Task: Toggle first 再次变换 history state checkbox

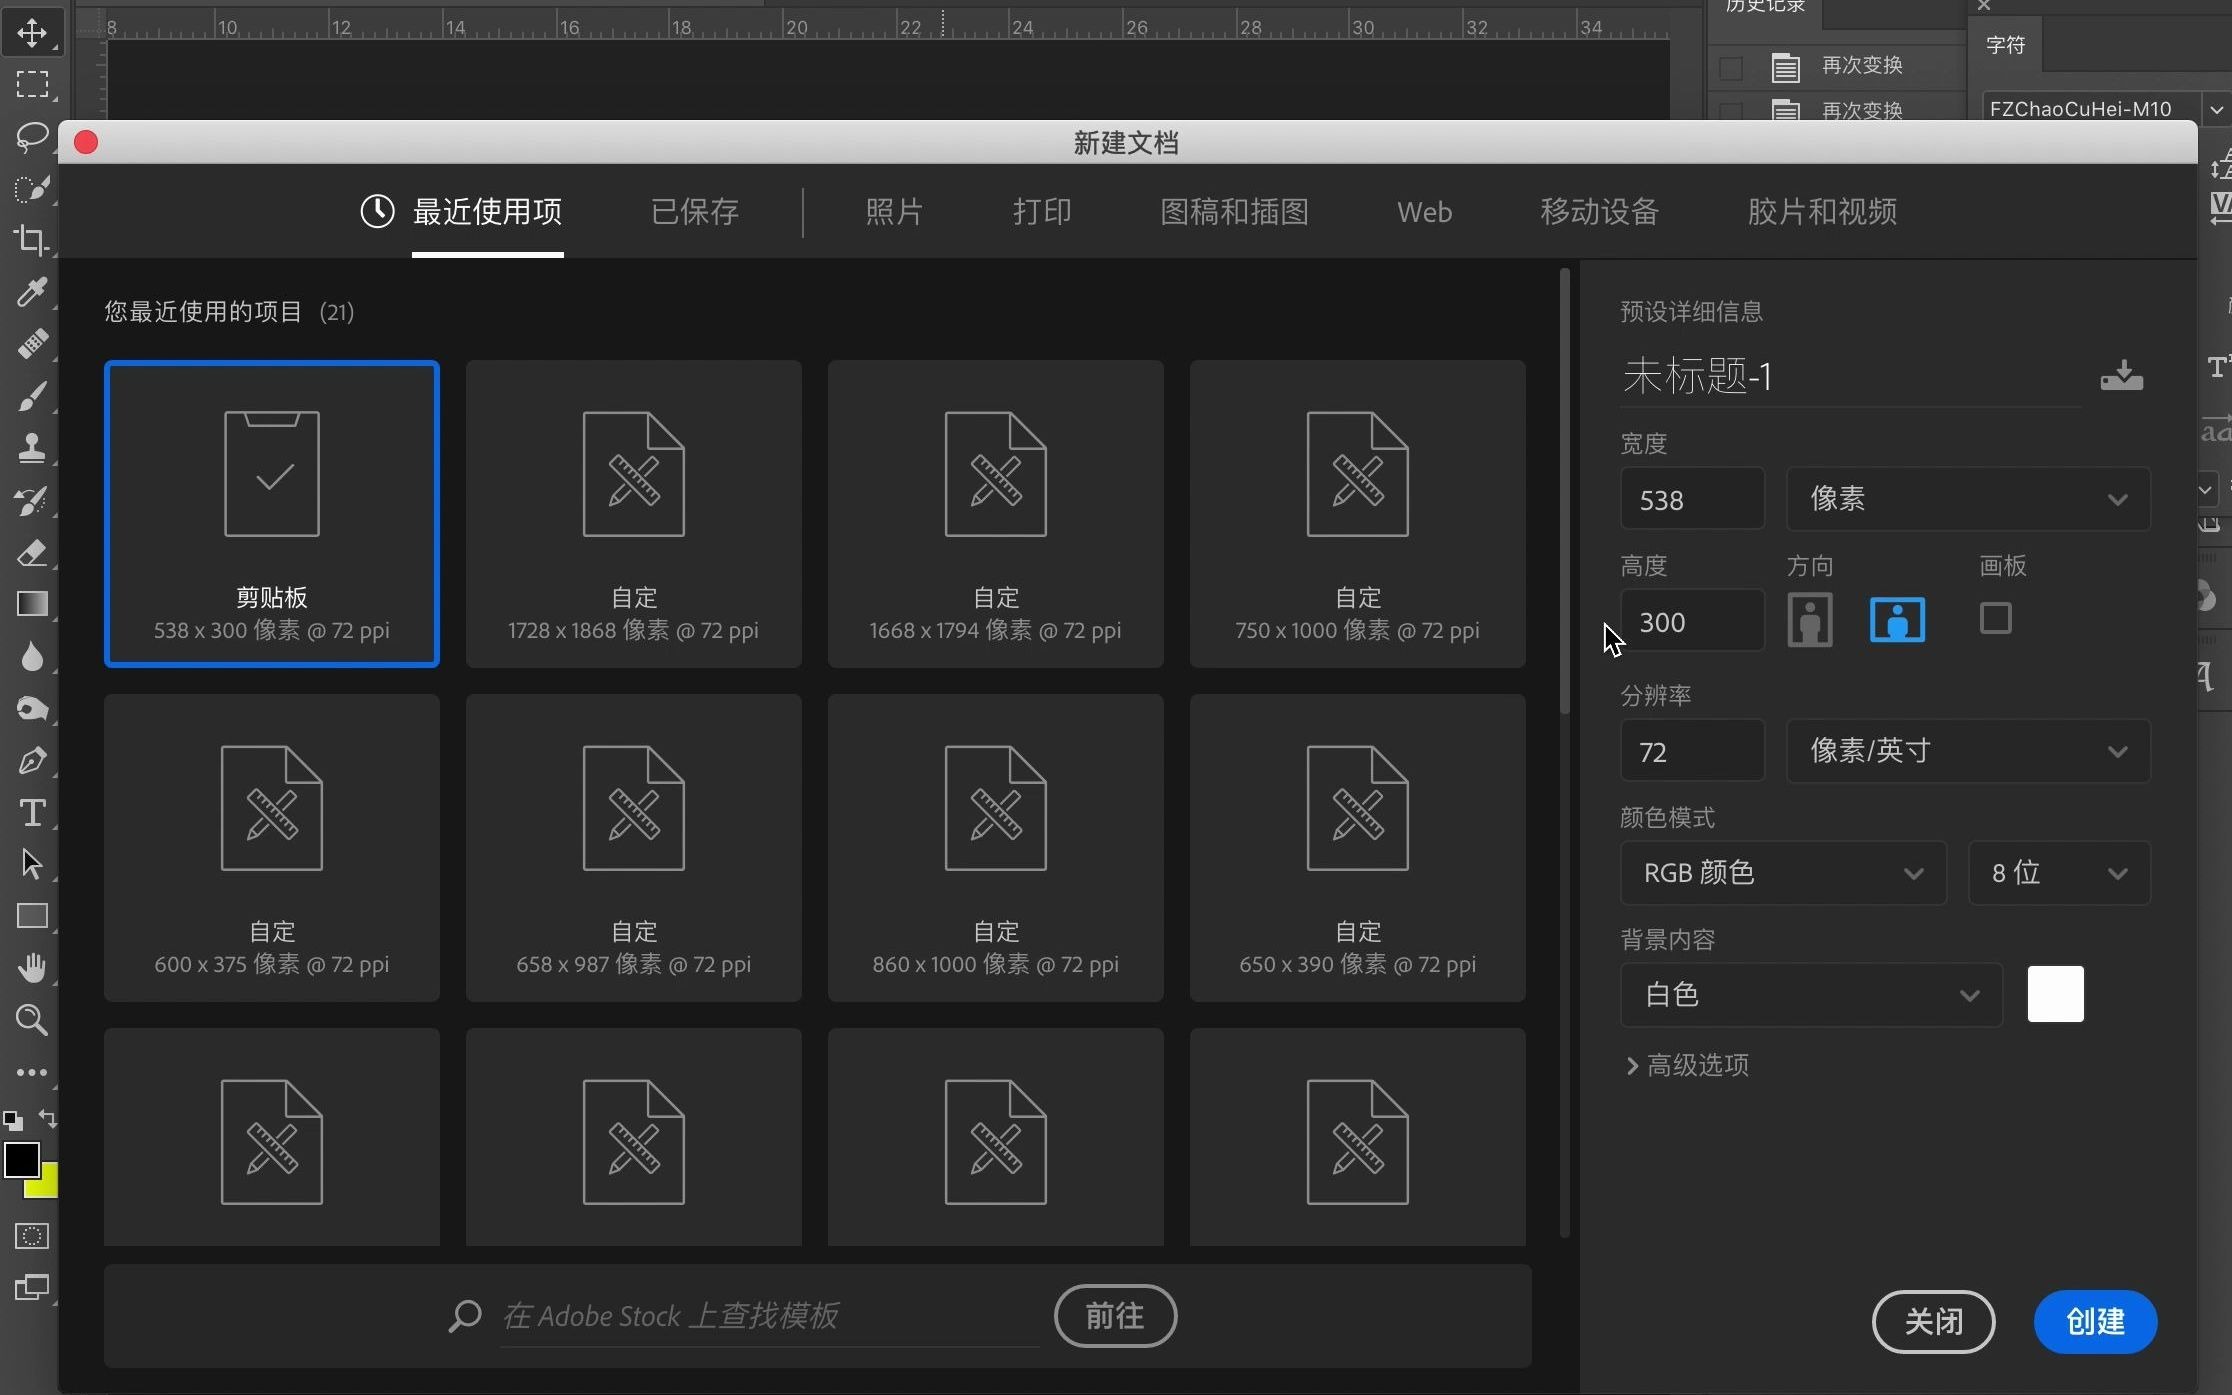Action: (1731, 67)
